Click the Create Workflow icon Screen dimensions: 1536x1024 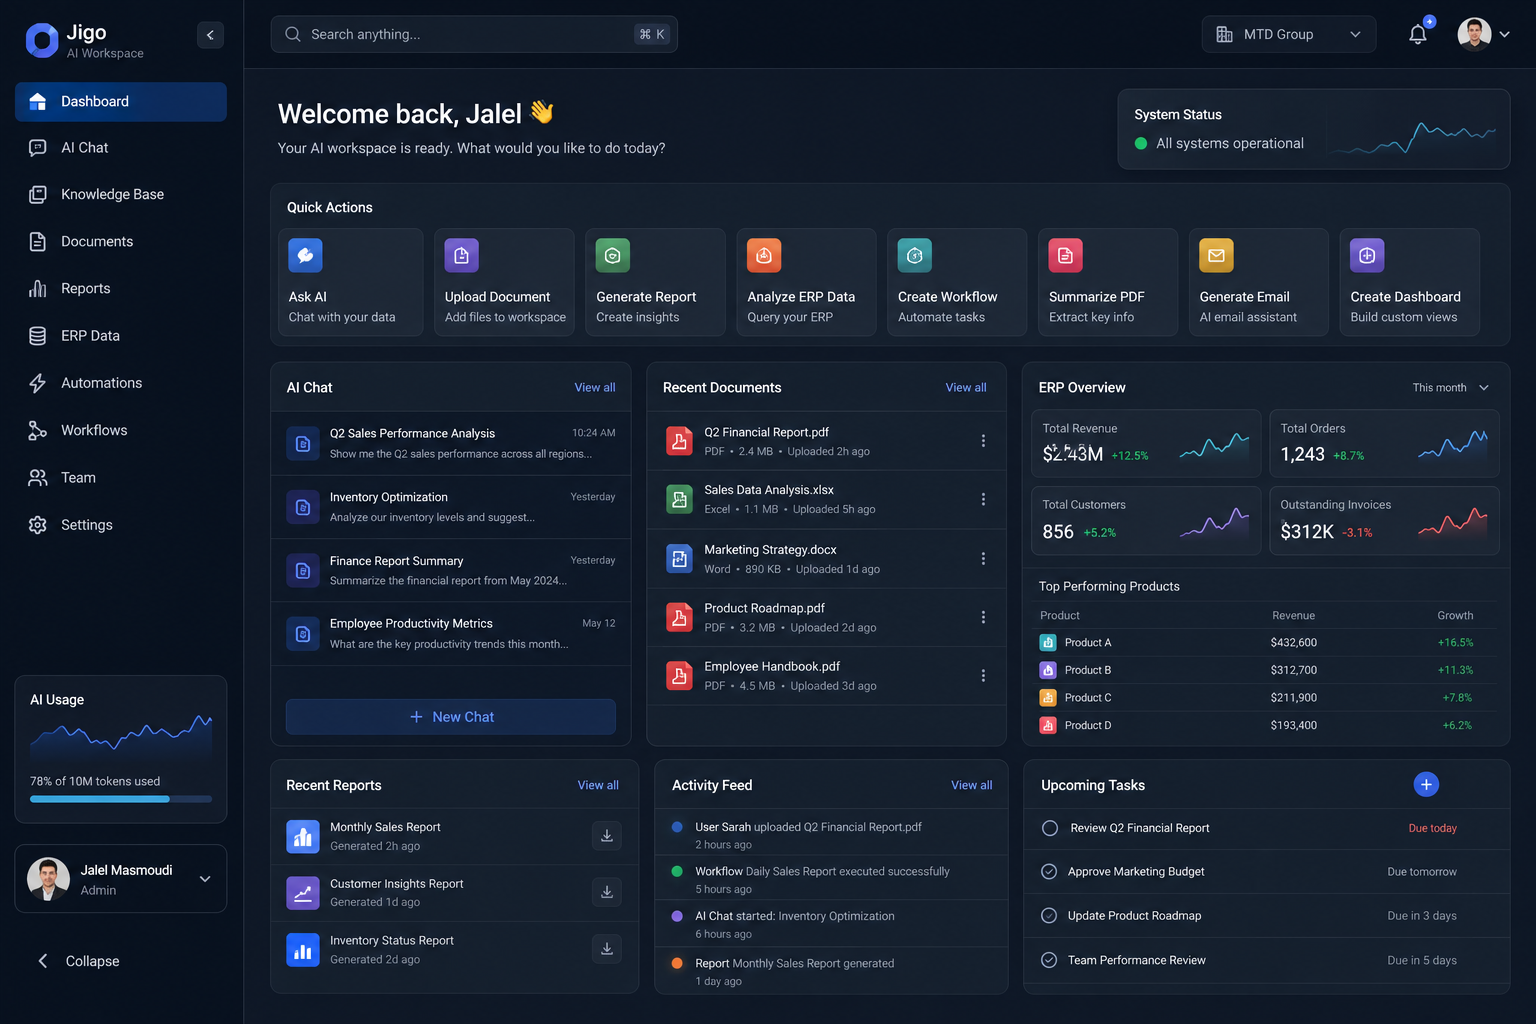[x=914, y=255]
